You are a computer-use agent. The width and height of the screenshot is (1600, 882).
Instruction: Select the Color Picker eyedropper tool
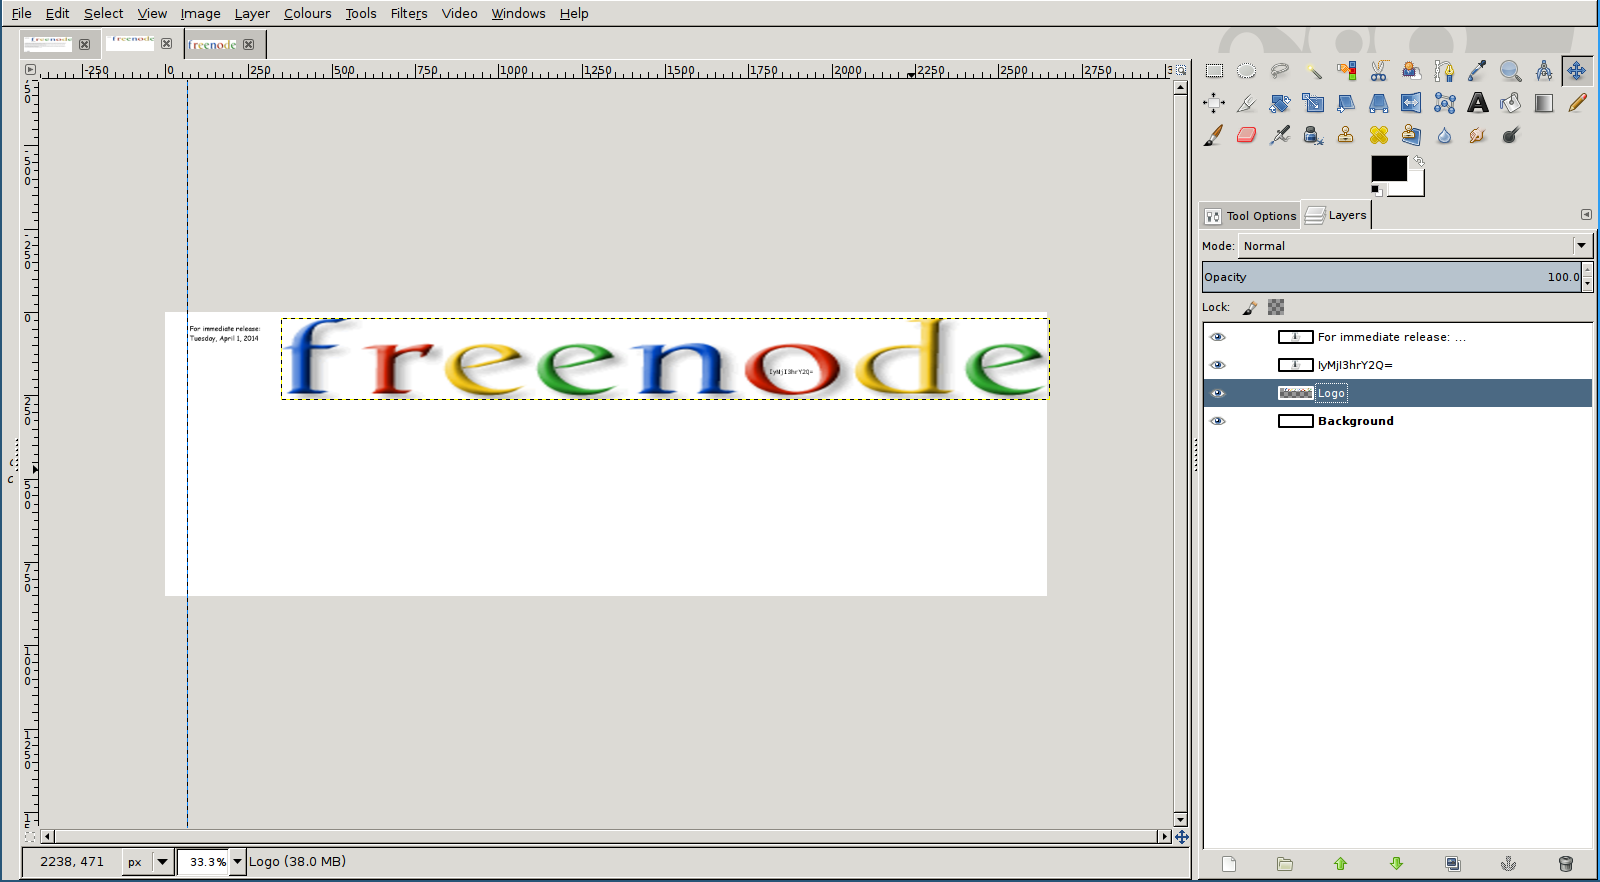pos(1477,71)
